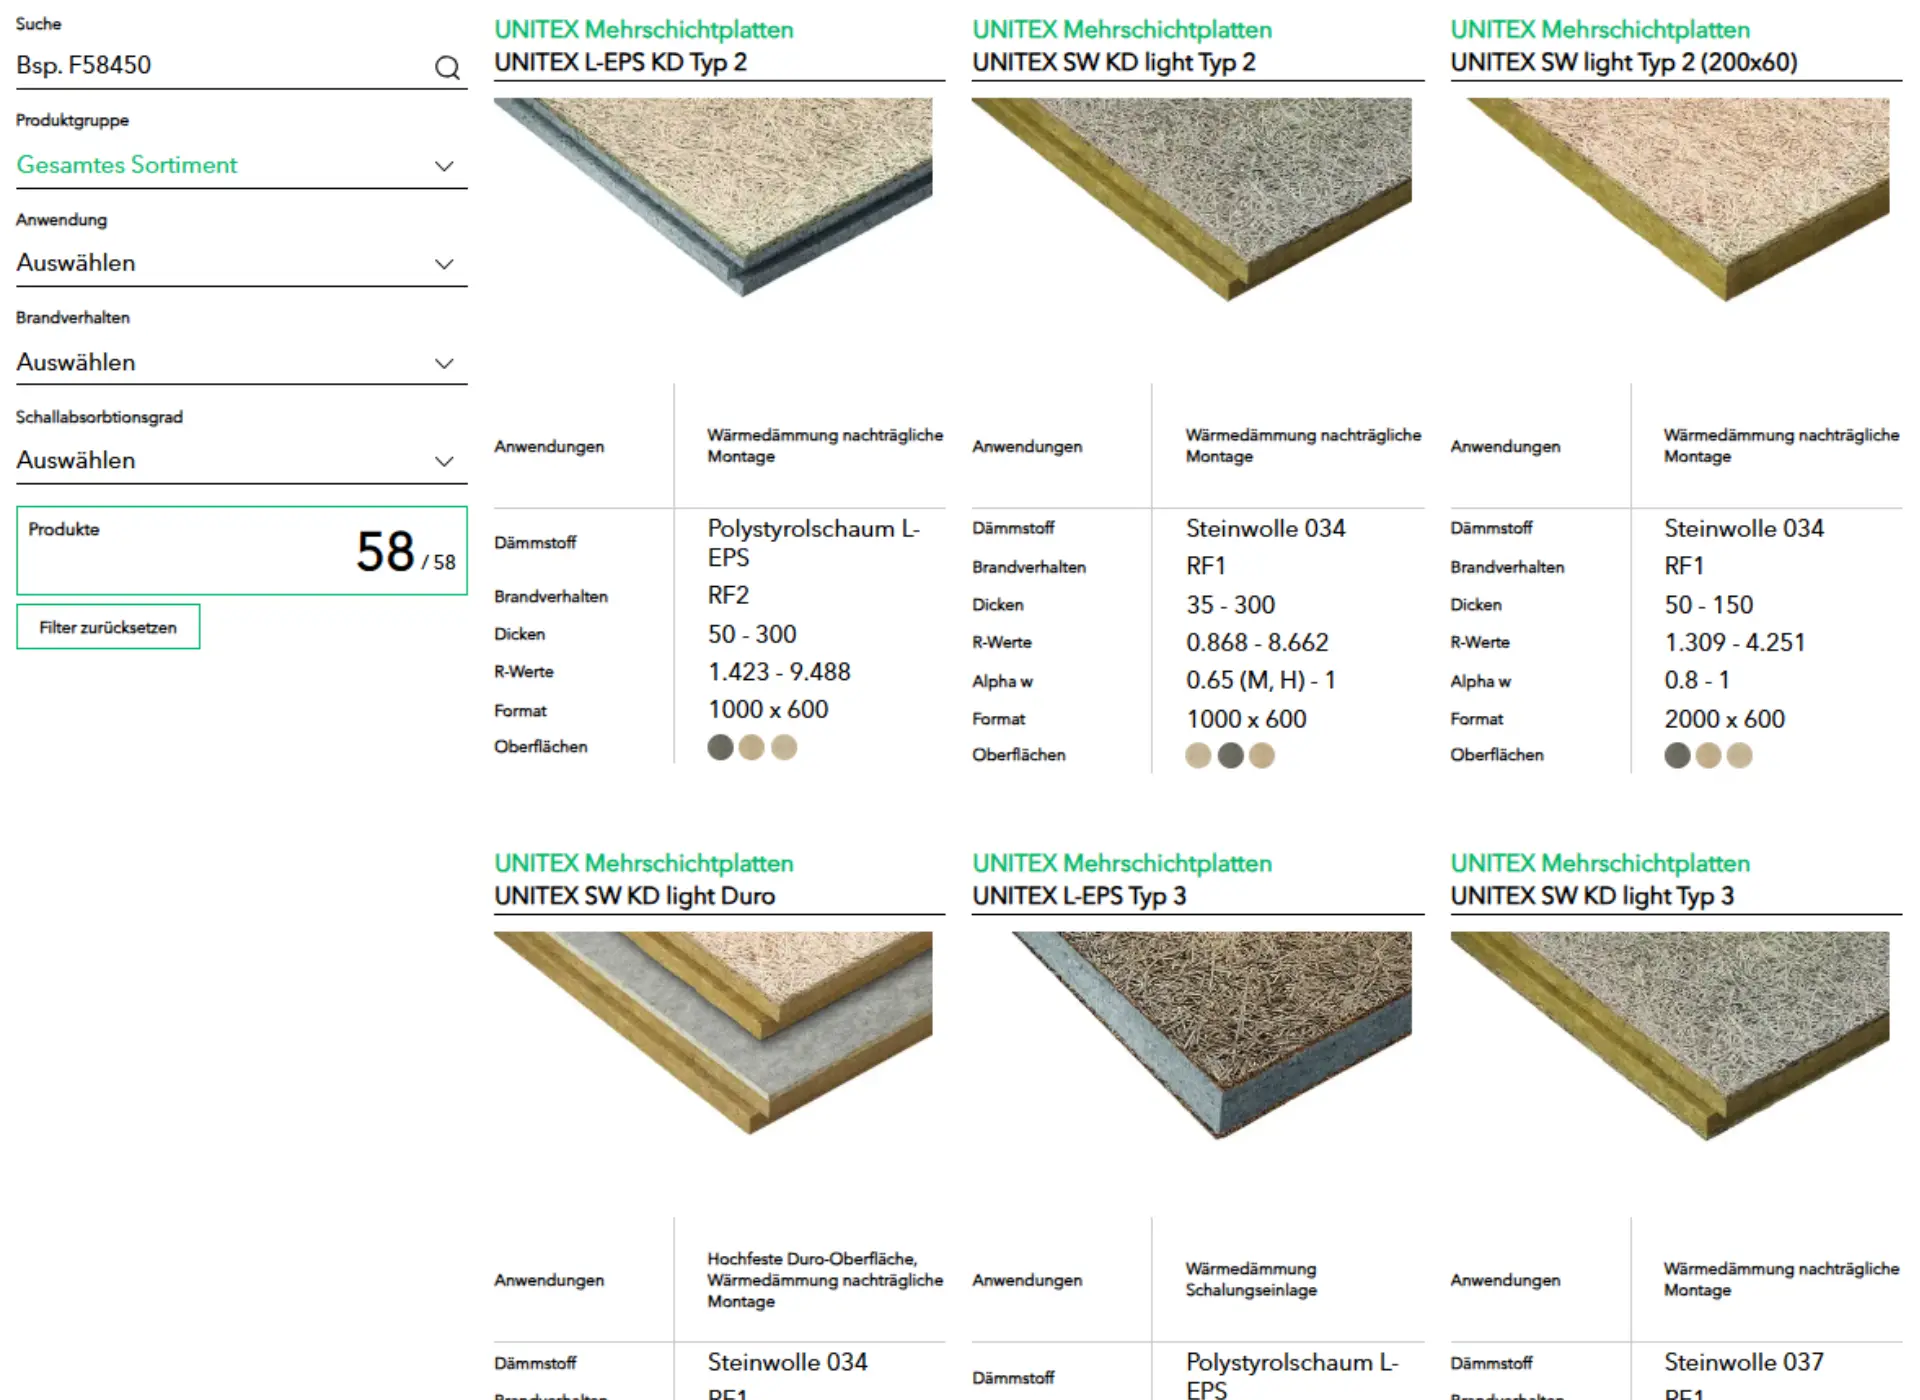
Task: Click the Brandverhalten value RF2
Action: 728,595
